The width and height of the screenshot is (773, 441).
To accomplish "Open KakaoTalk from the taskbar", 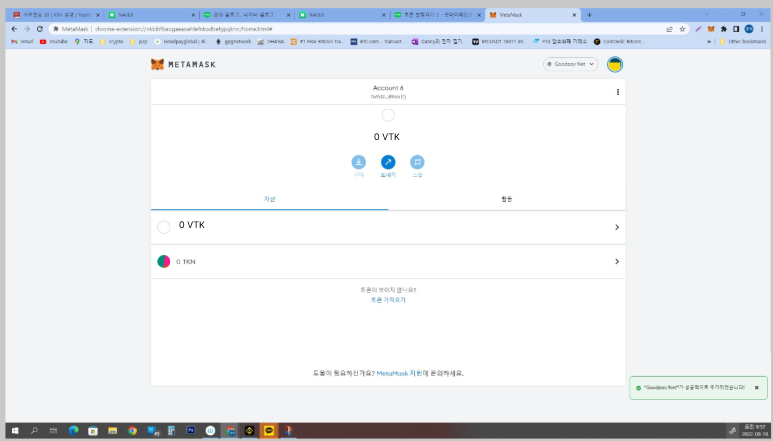I will [267, 430].
